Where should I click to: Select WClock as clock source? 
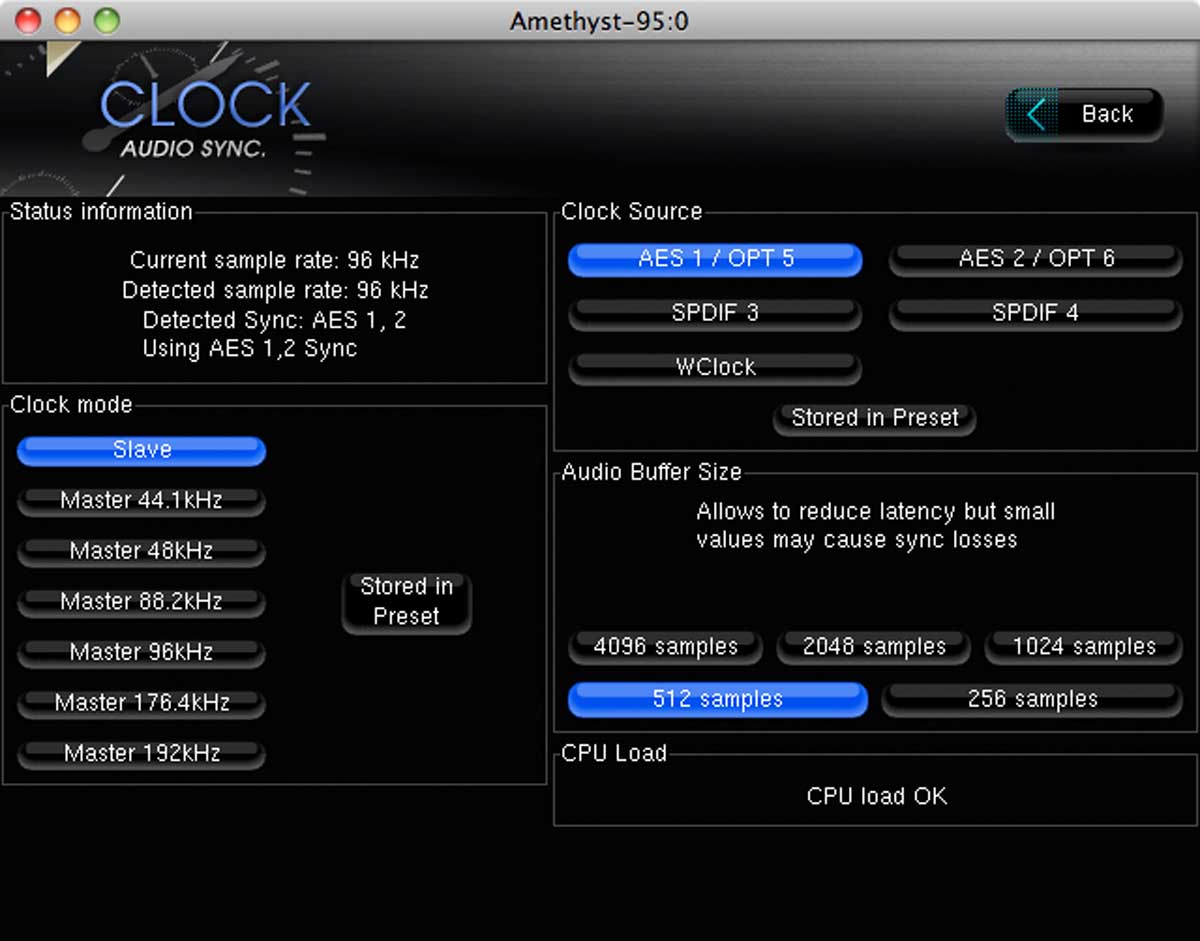(715, 368)
